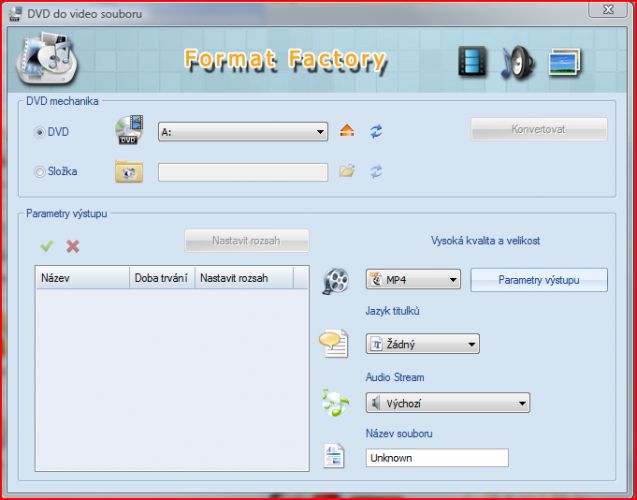Click the Audio Stream label

click(395, 377)
